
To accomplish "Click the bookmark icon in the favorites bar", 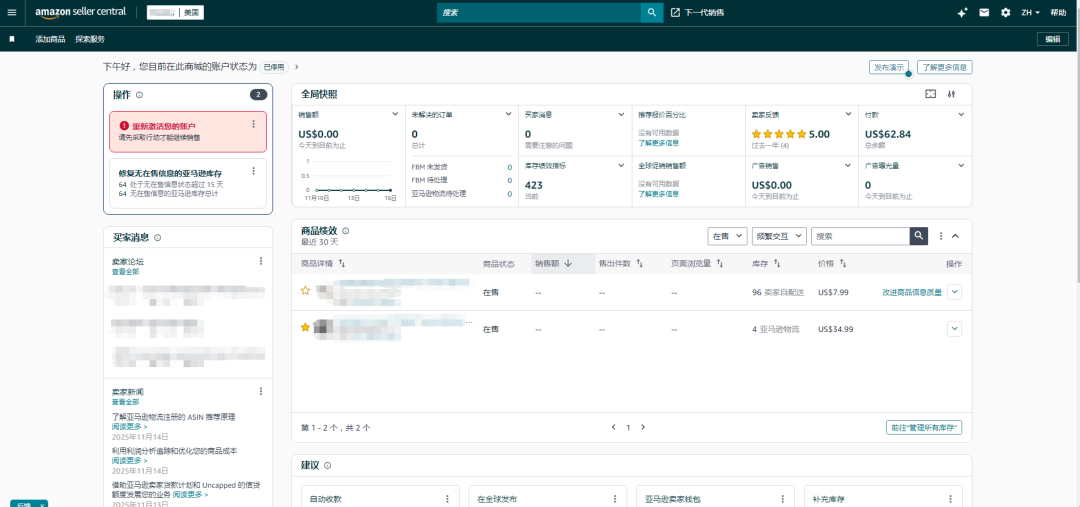I will click(x=12, y=39).
